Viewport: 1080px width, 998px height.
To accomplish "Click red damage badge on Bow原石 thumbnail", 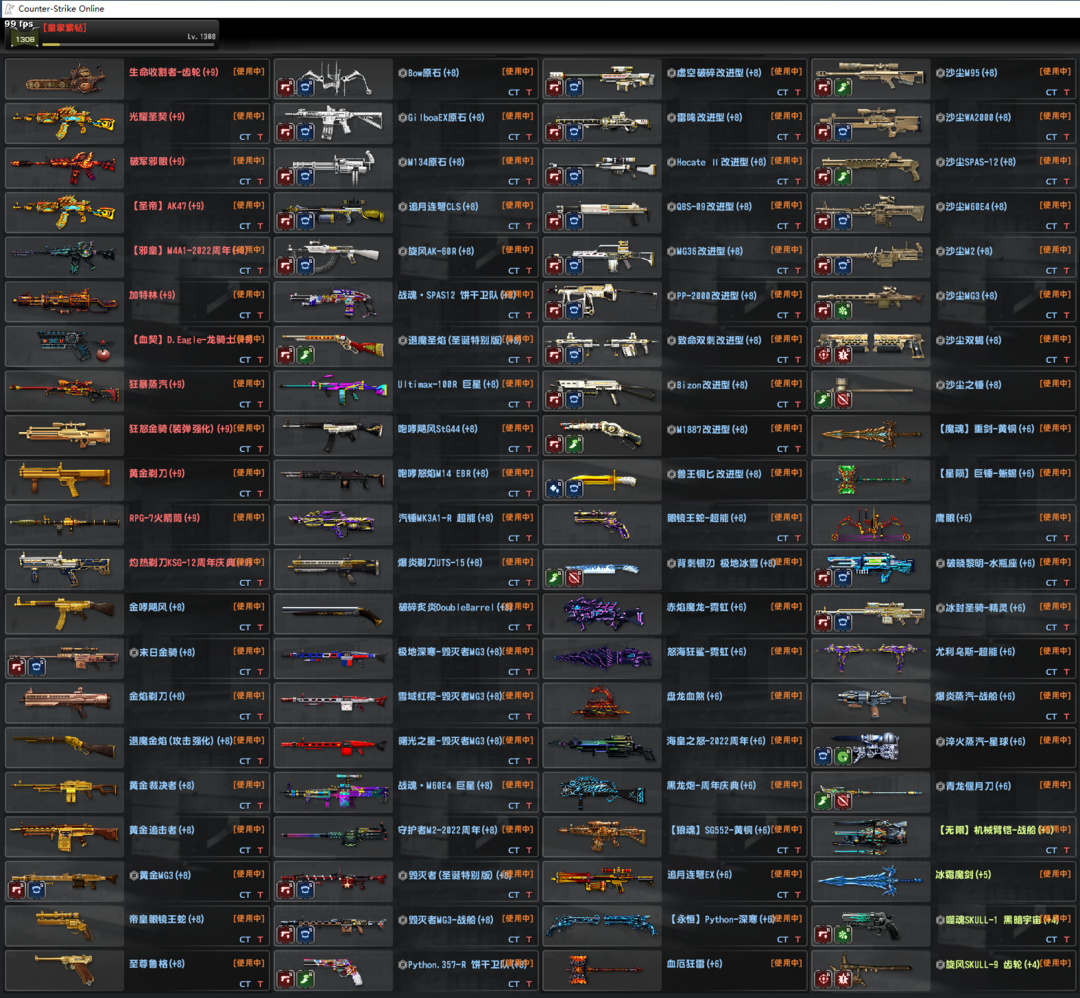I will coord(286,87).
